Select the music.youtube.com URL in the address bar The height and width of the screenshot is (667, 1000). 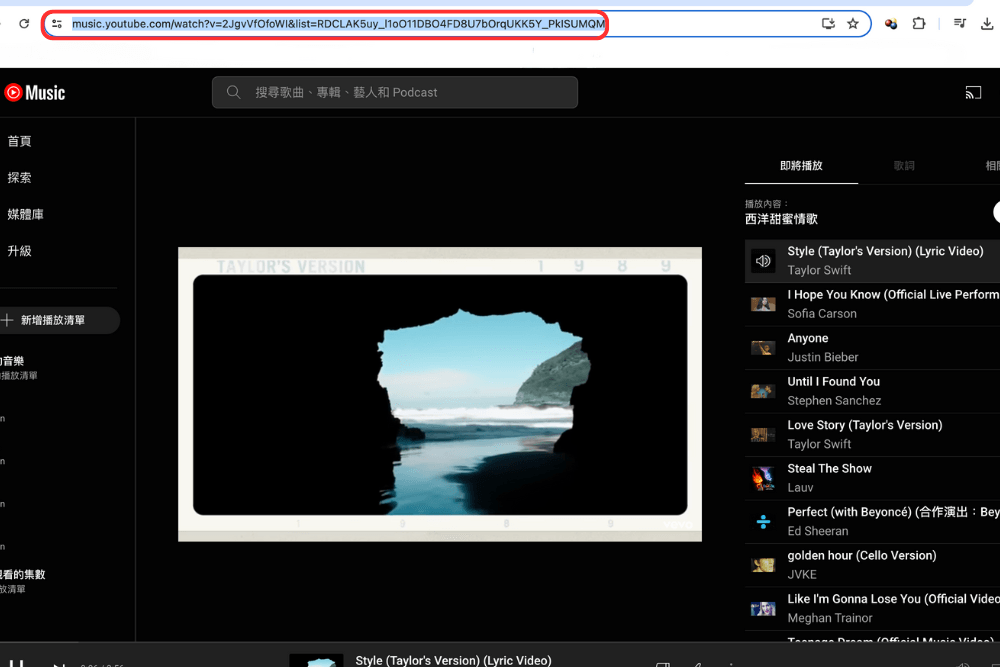click(x=338, y=24)
